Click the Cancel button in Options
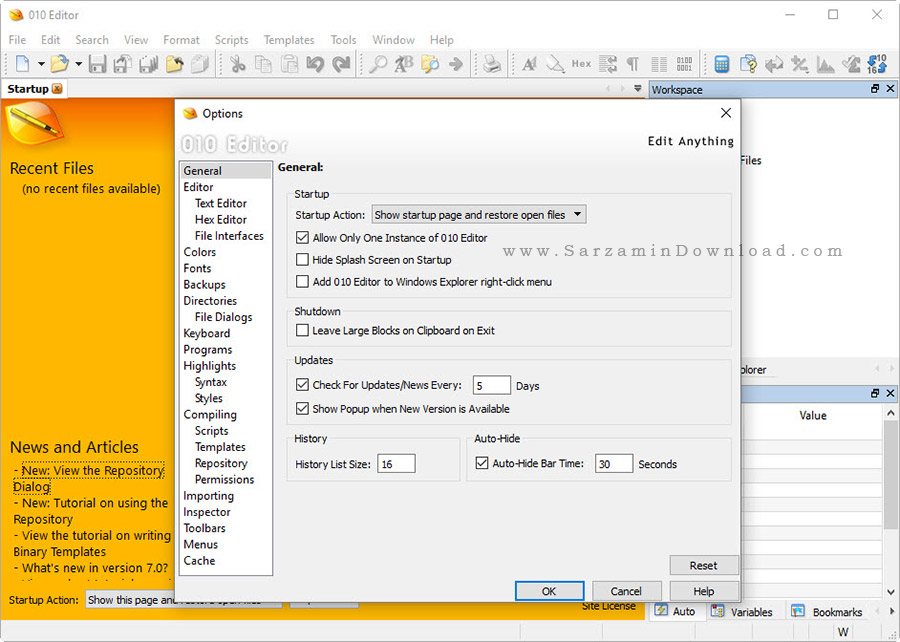This screenshot has height=642, width=900. coord(626,591)
